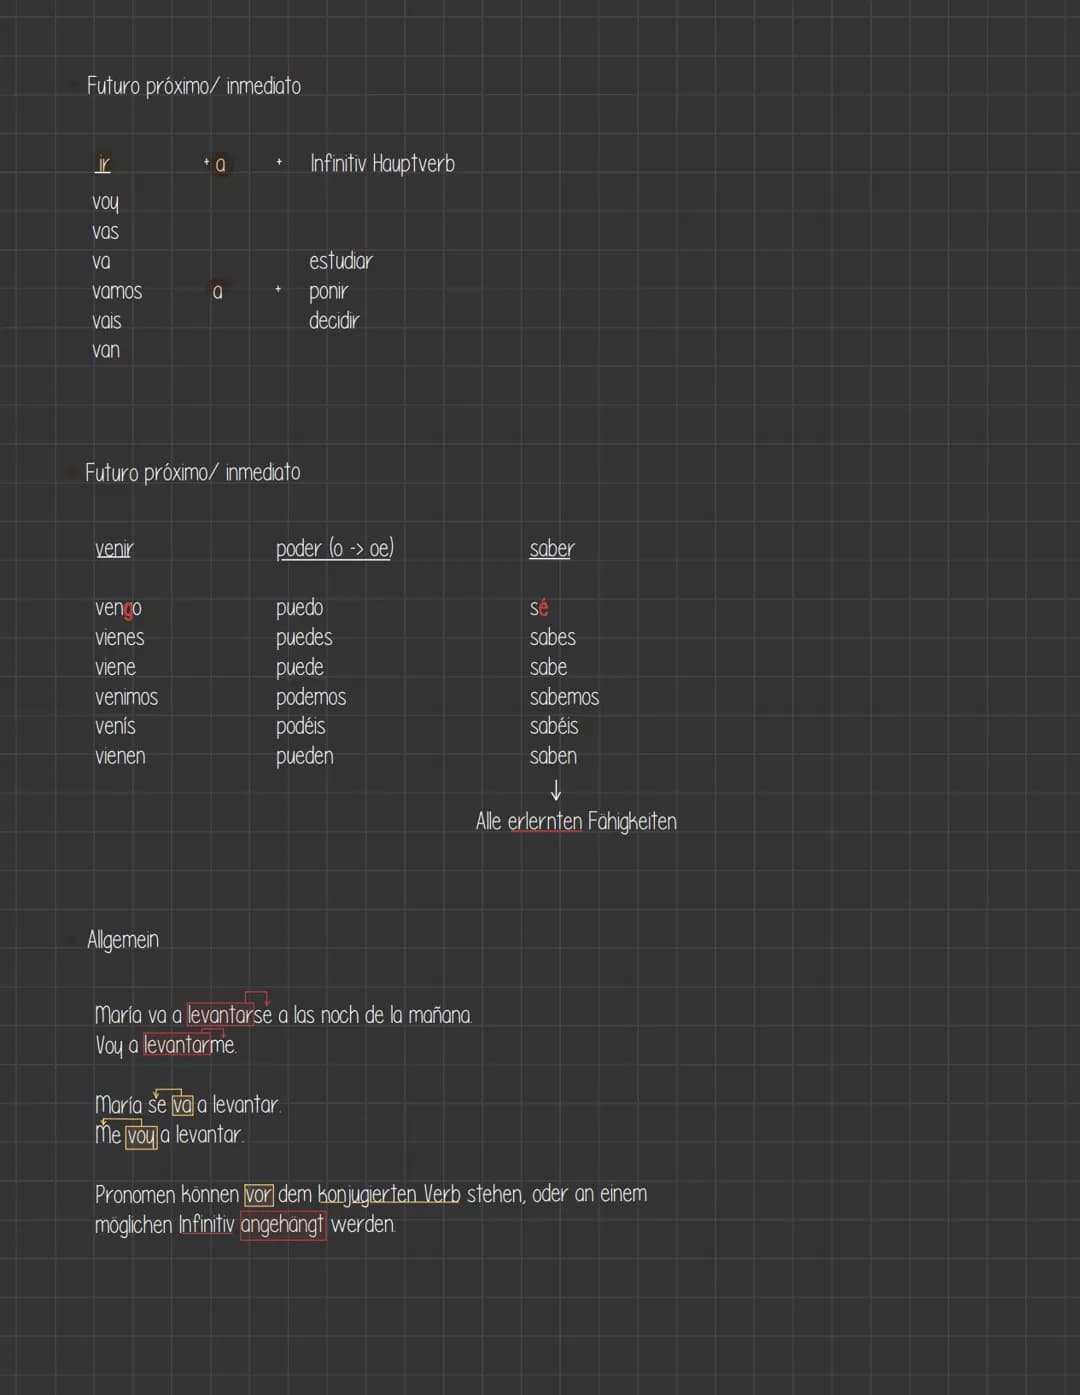Click the word 'podemos'
Image resolution: width=1080 pixels, height=1395 pixels.
[x=311, y=697]
